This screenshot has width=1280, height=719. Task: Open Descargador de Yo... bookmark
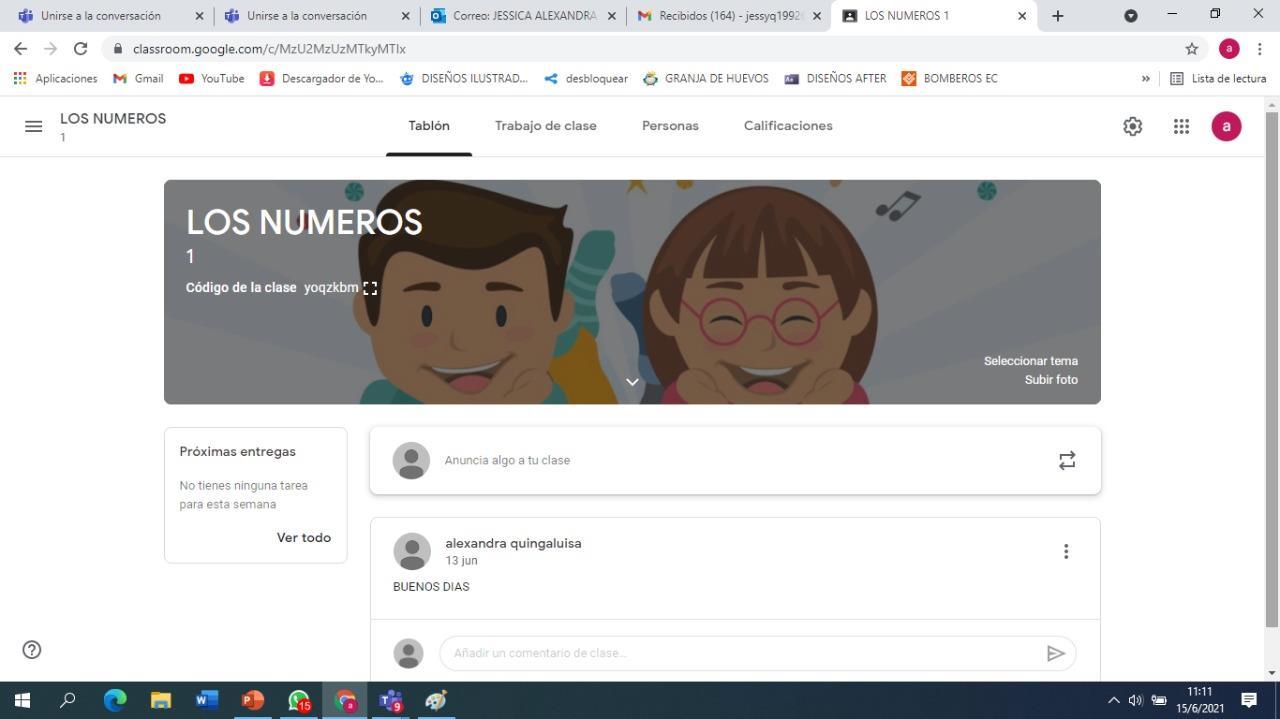tap(321, 78)
